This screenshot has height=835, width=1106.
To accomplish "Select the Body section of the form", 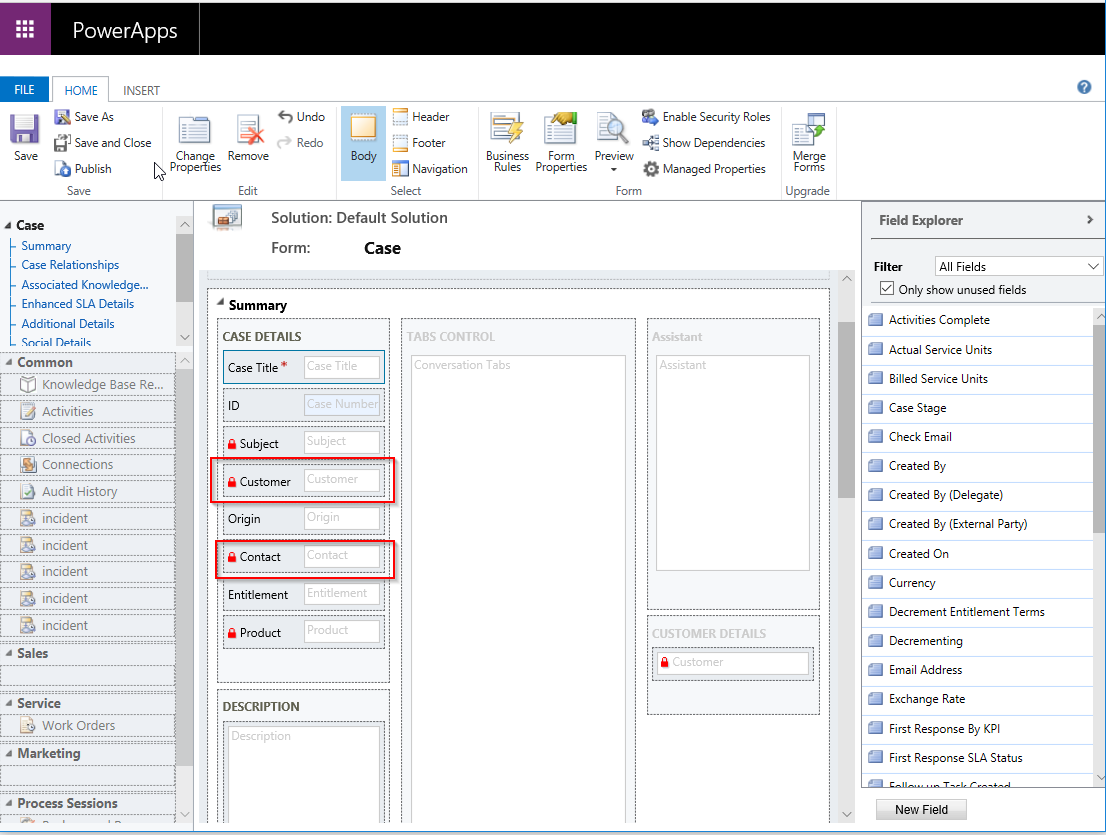I will tap(363, 143).
